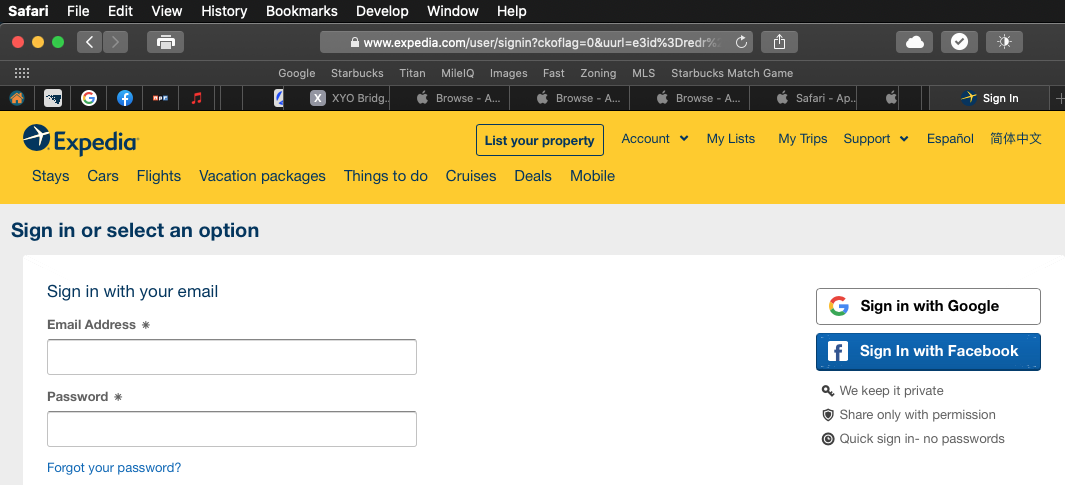
Task: Click the Email Address input field
Action: pos(232,357)
